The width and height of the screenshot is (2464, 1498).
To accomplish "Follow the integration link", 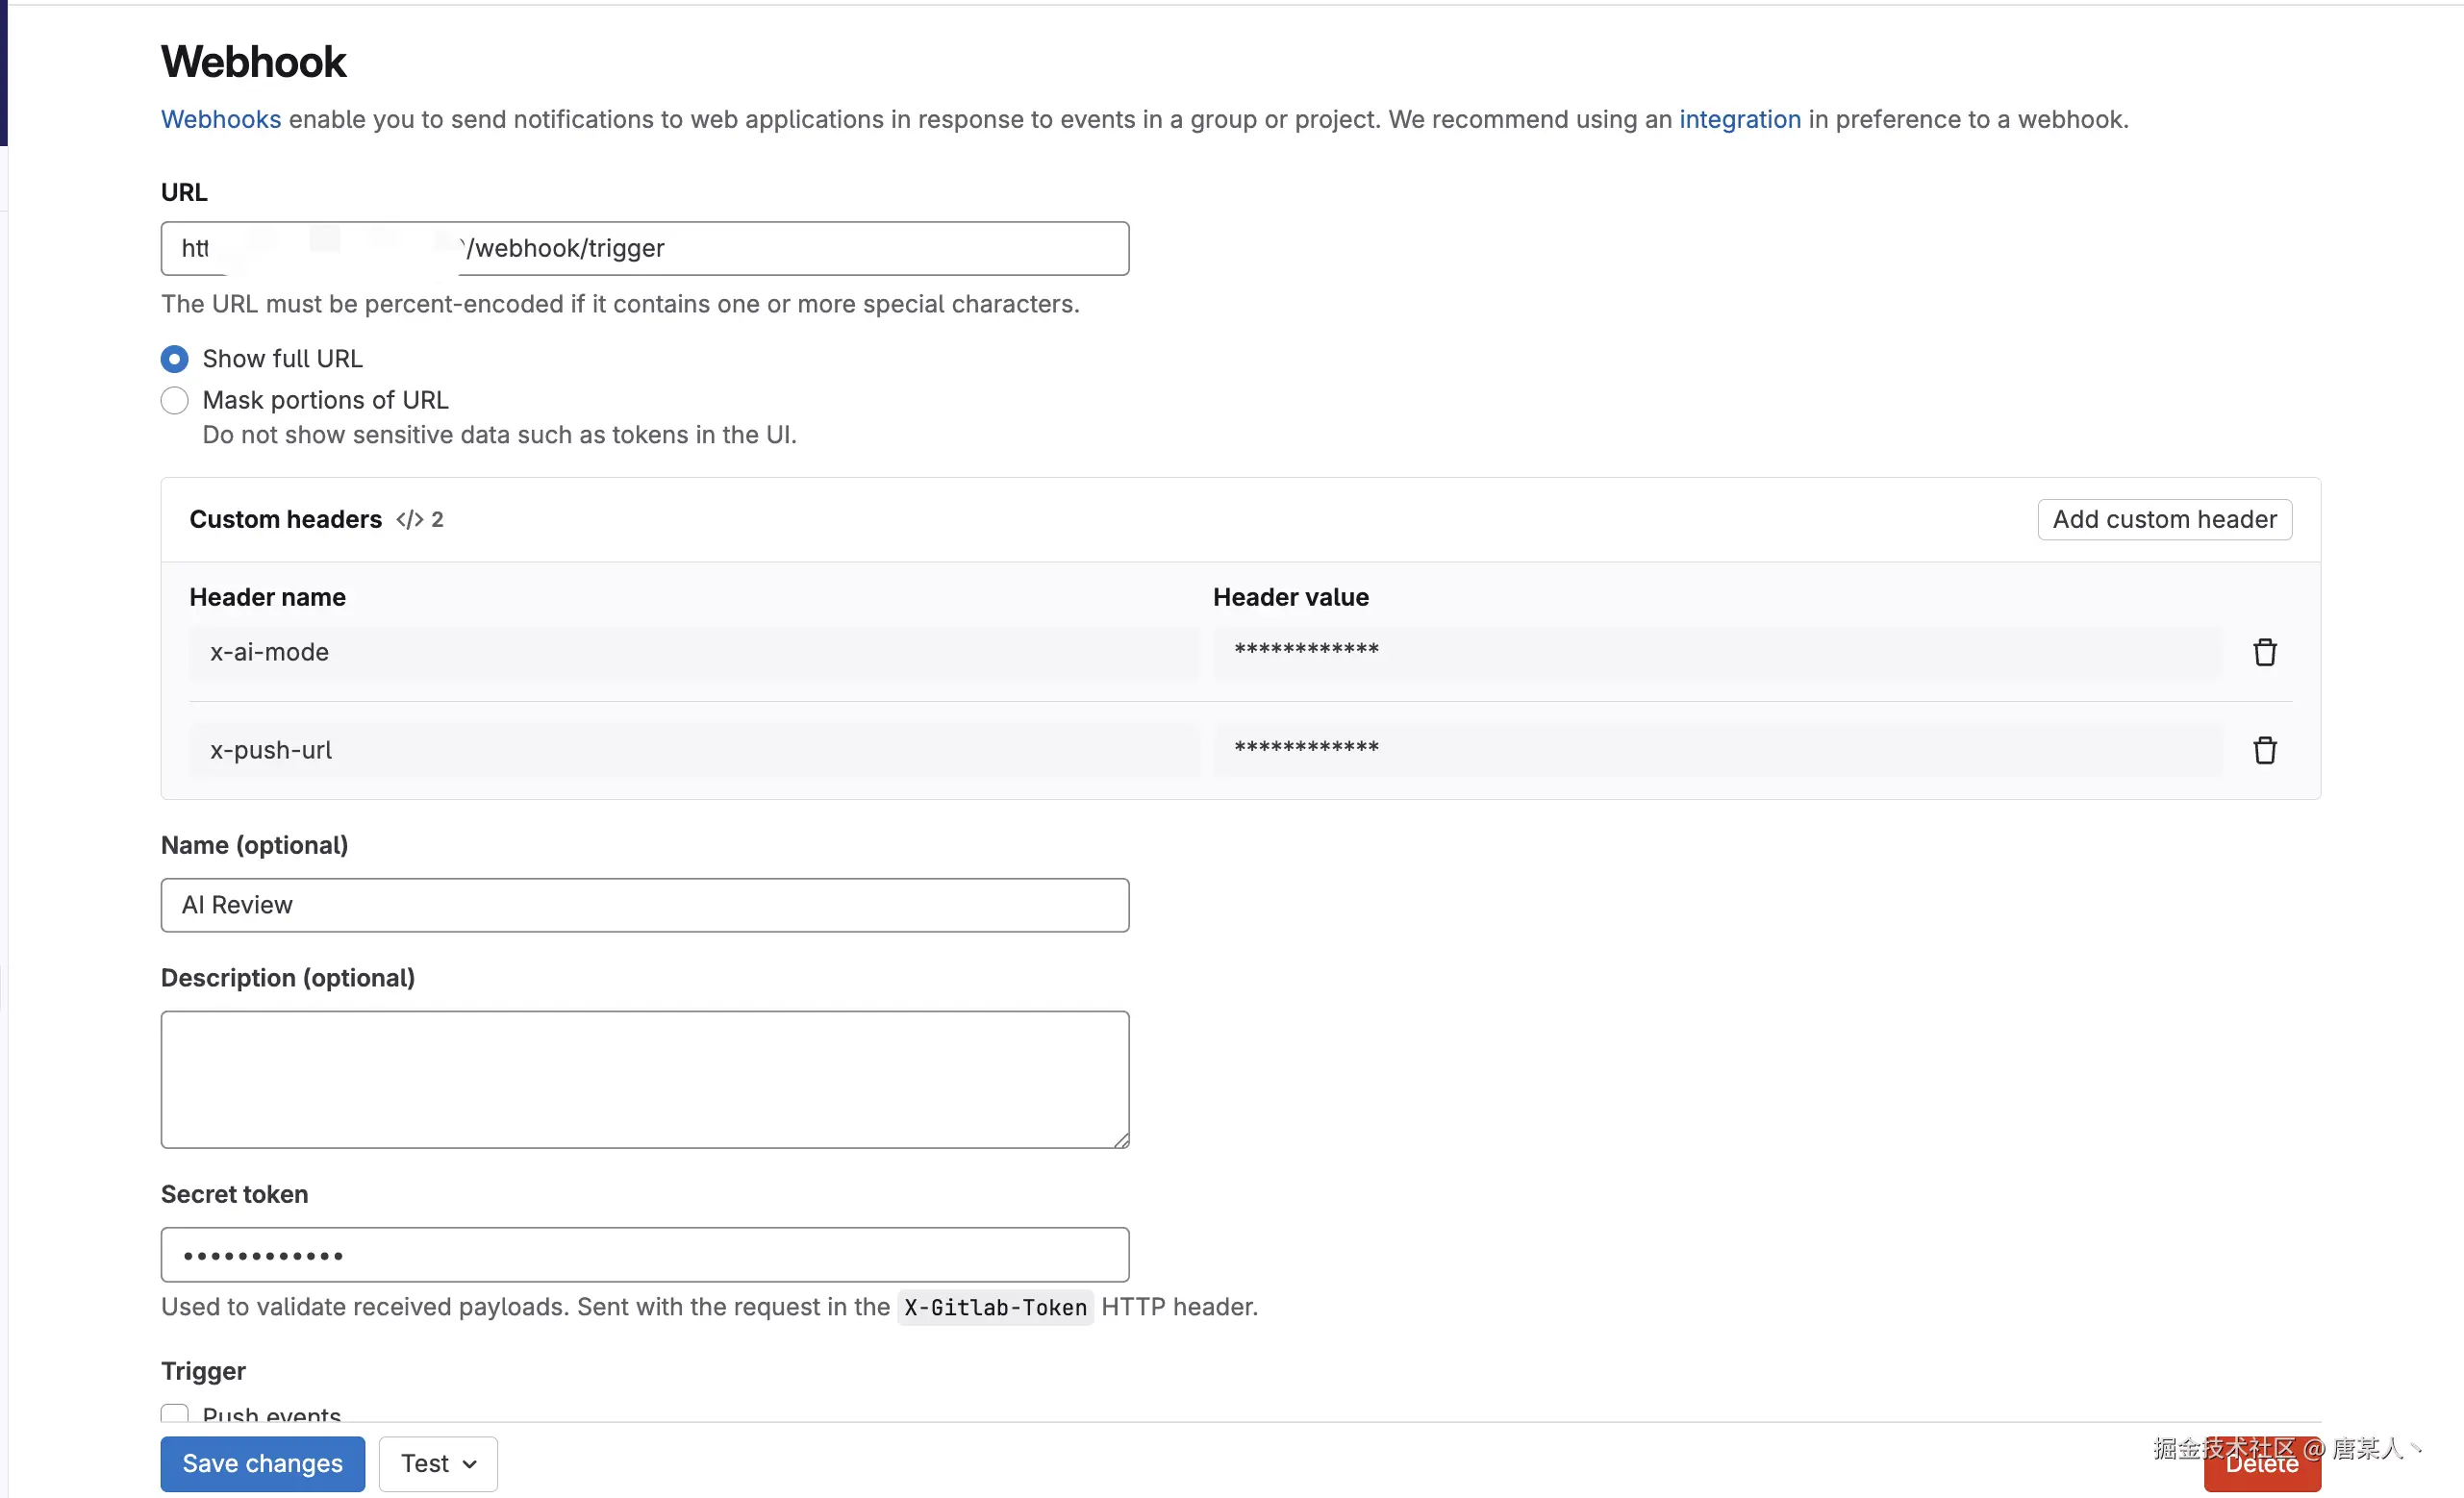I will coord(1739,119).
